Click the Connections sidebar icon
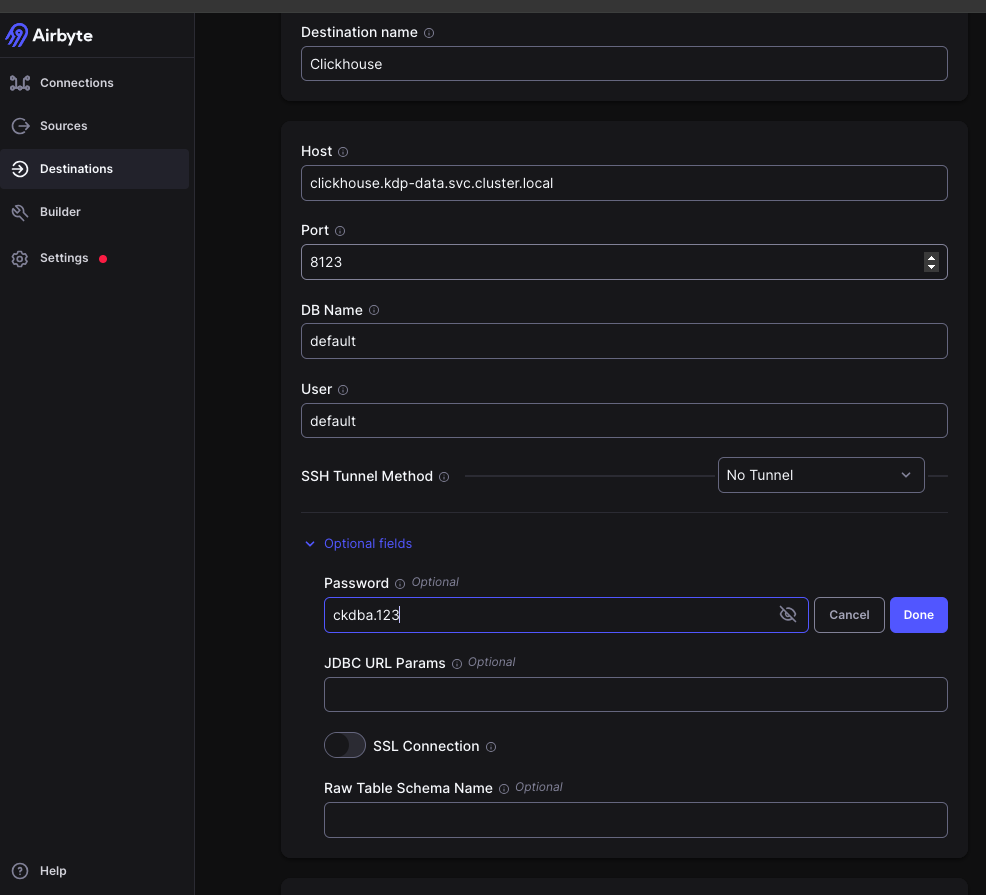The width and height of the screenshot is (986, 895). click(x=20, y=83)
